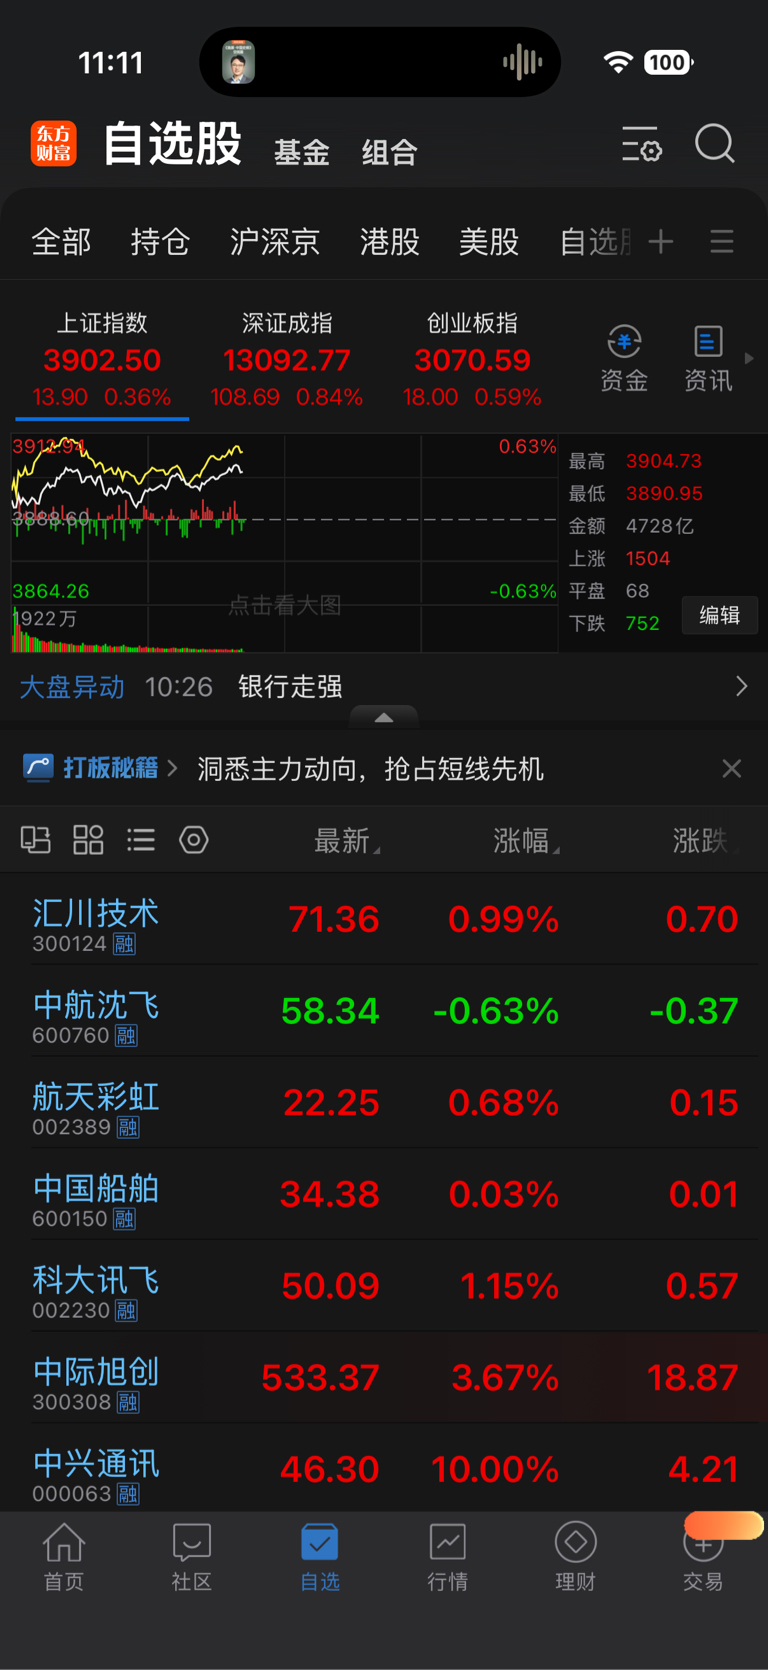Tap the orange badge above 交易
Viewport: 768px width, 1670px height.
[724, 1525]
